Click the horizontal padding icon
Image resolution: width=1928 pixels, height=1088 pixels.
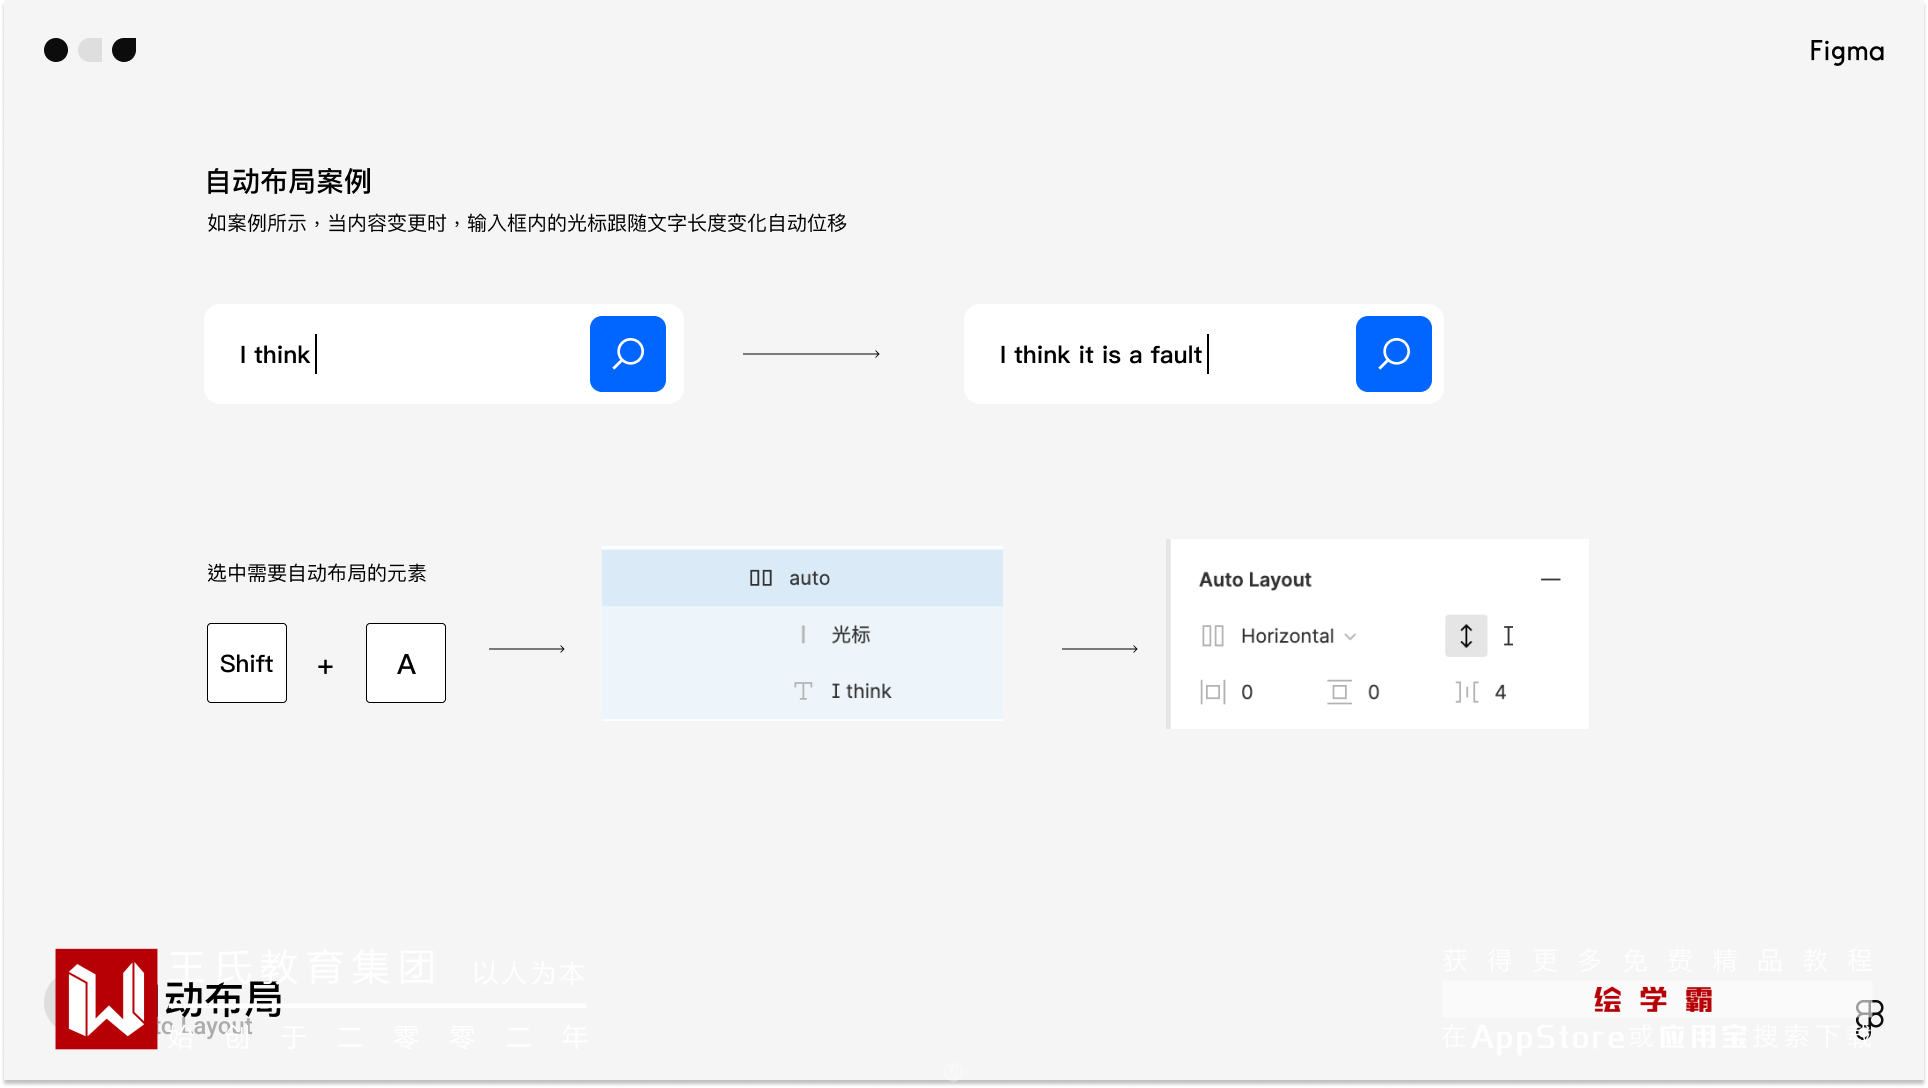click(1212, 692)
